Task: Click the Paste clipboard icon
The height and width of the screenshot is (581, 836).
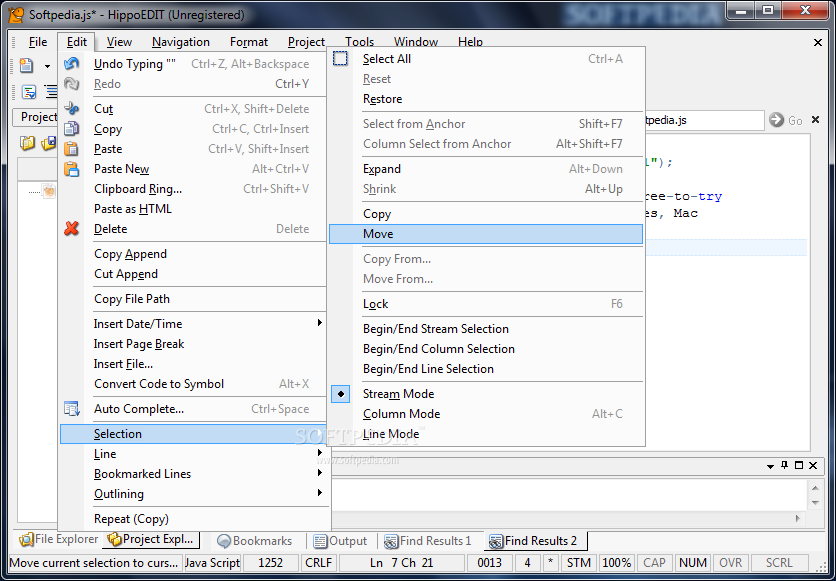Action: point(71,149)
